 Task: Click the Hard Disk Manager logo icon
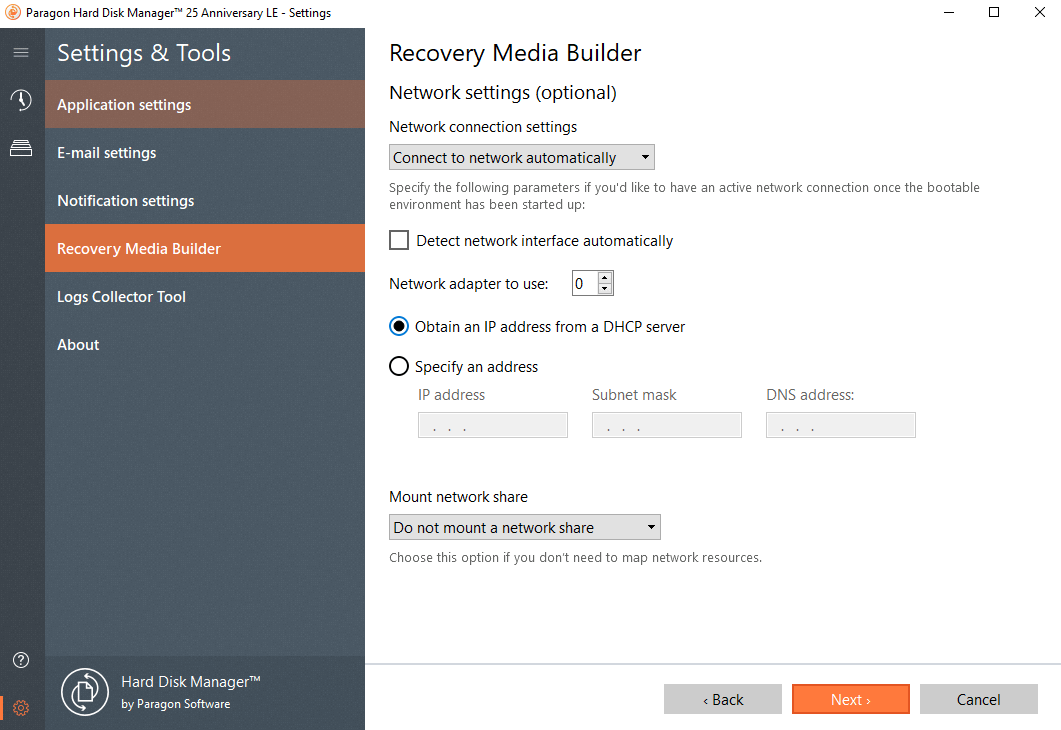coord(84,692)
